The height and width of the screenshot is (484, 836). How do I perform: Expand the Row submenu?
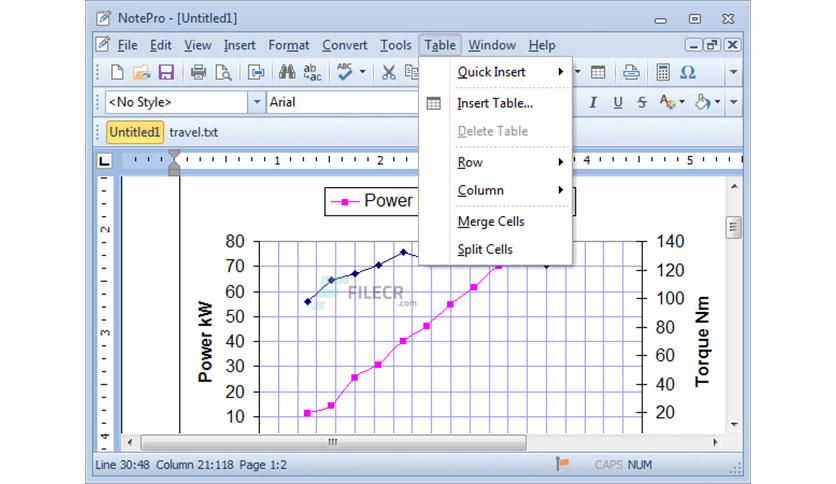[510, 162]
